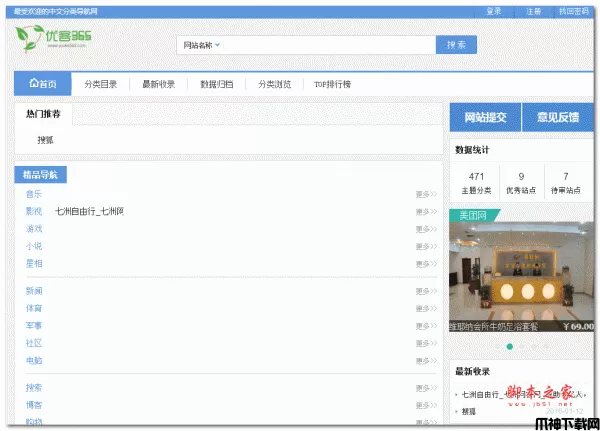Expand 更多>> for the 音乐 category

427,194
